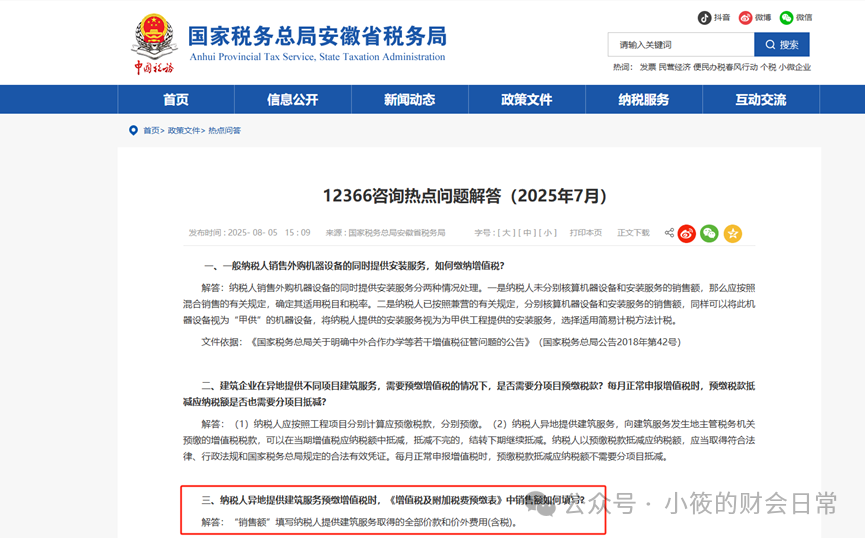This screenshot has height=538, width=865.
Task: Open the Weibo (微博) icon in header
Action: [x=745, y=18]
